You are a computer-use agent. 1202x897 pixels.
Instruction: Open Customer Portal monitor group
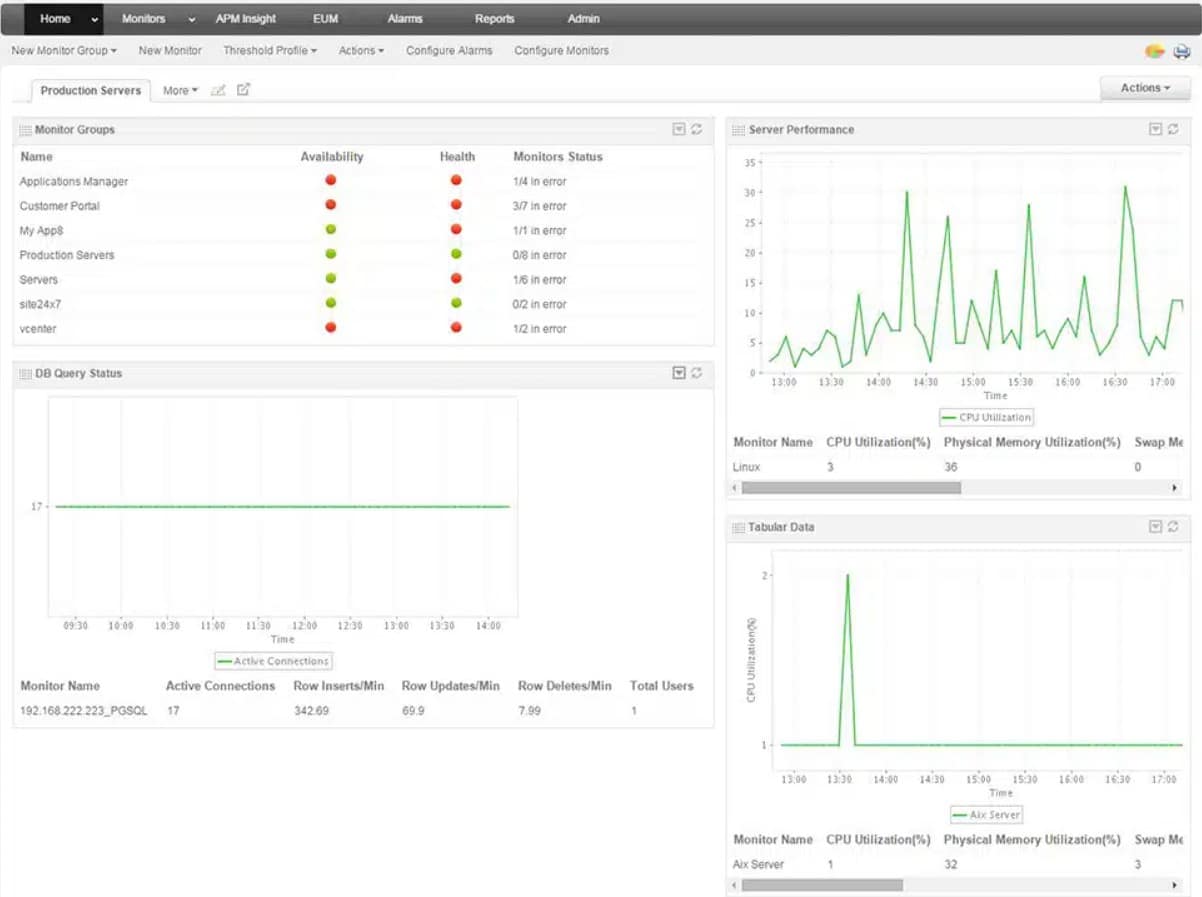point(60,206)
